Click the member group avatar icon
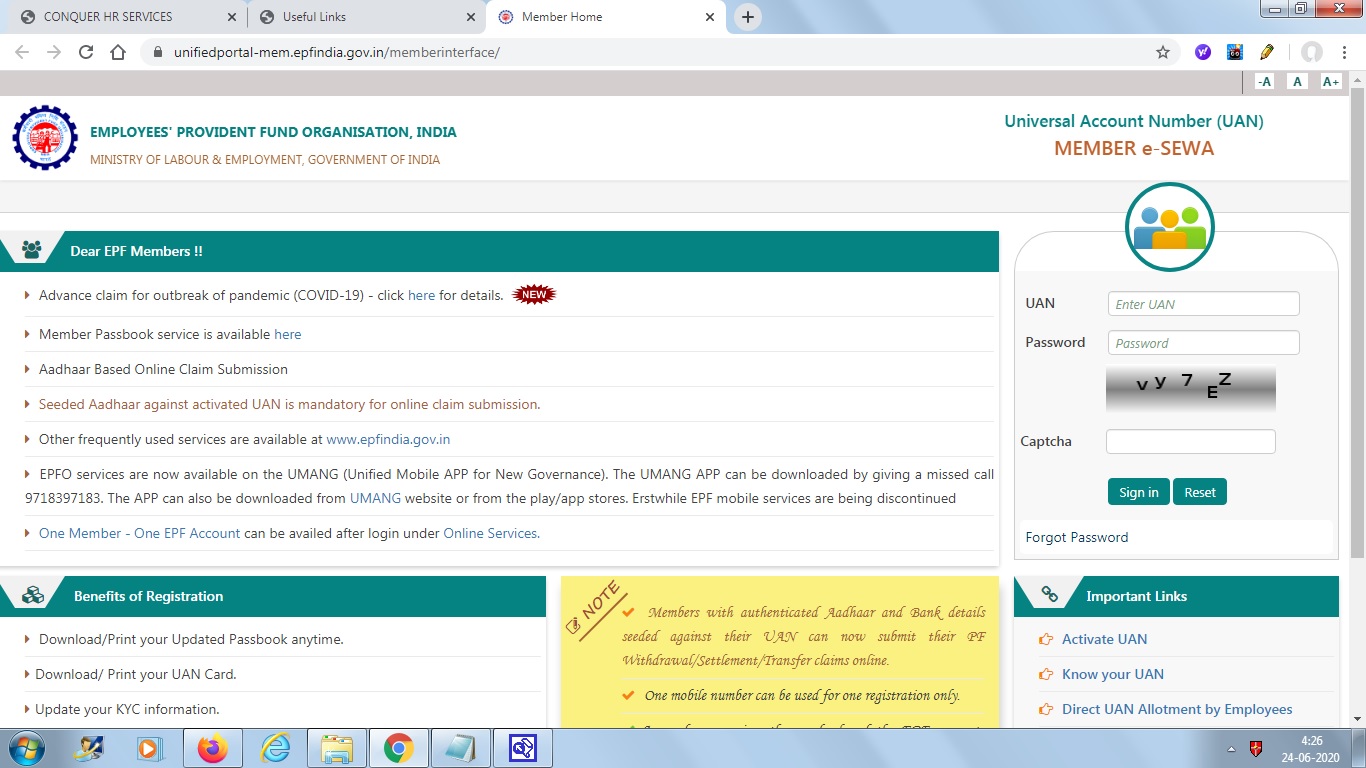The image size is (1366, 768). click(x=1169, y=227)
